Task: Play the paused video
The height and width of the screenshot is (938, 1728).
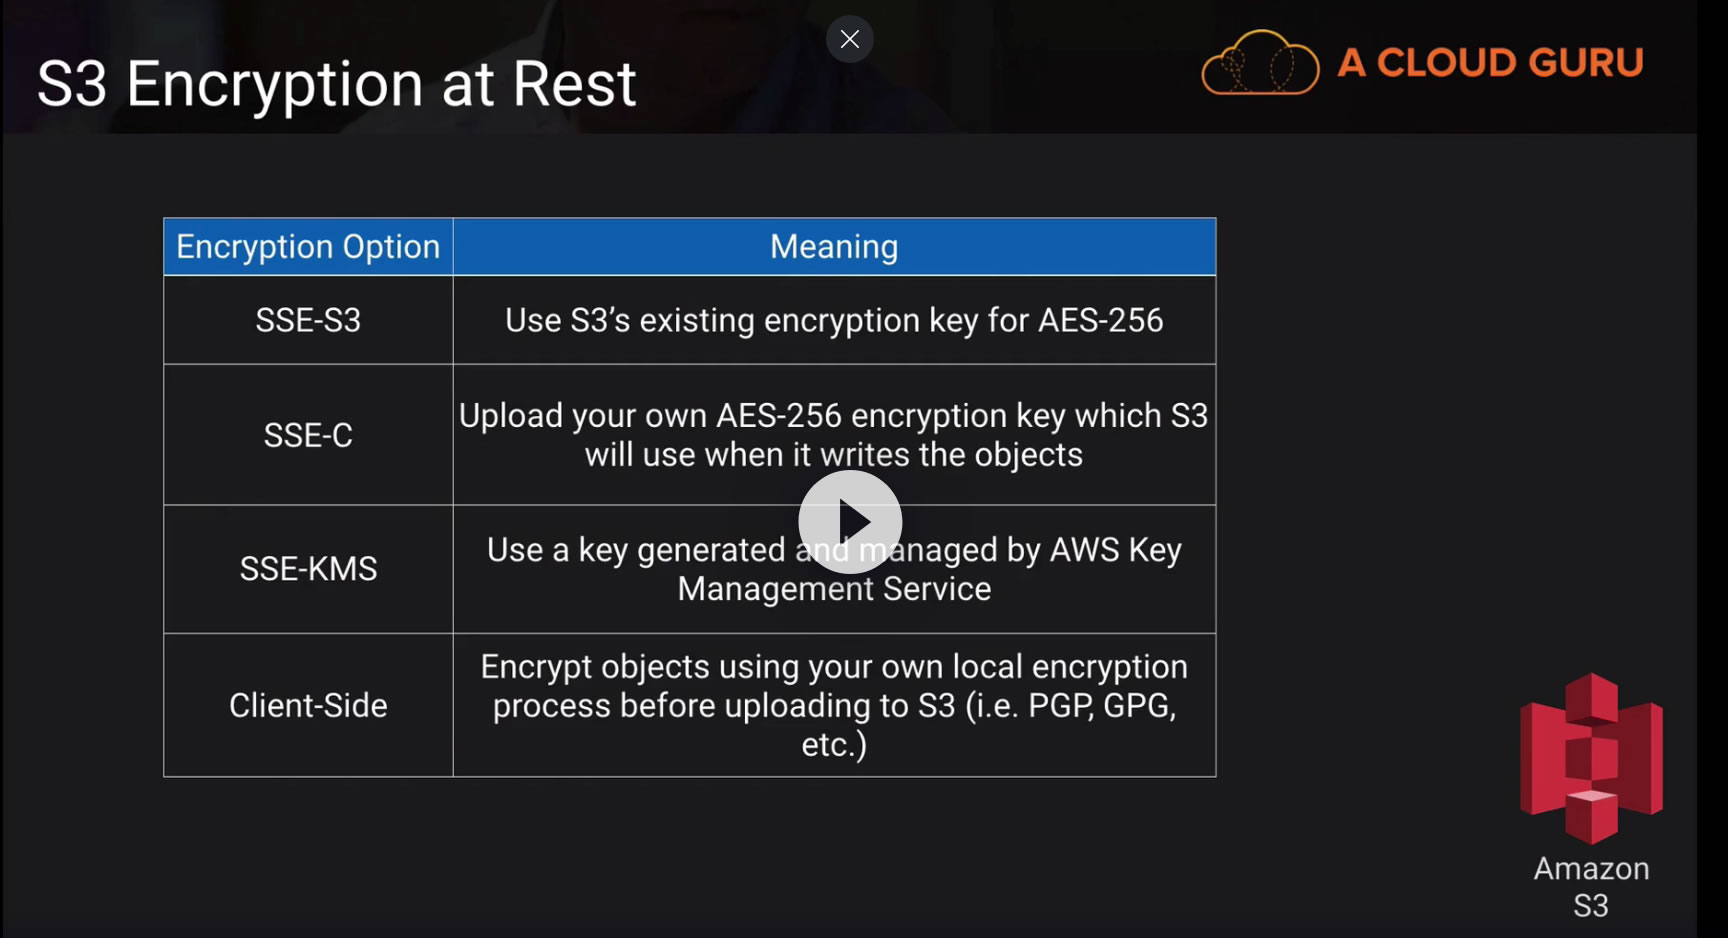Action: pos(850,522)
